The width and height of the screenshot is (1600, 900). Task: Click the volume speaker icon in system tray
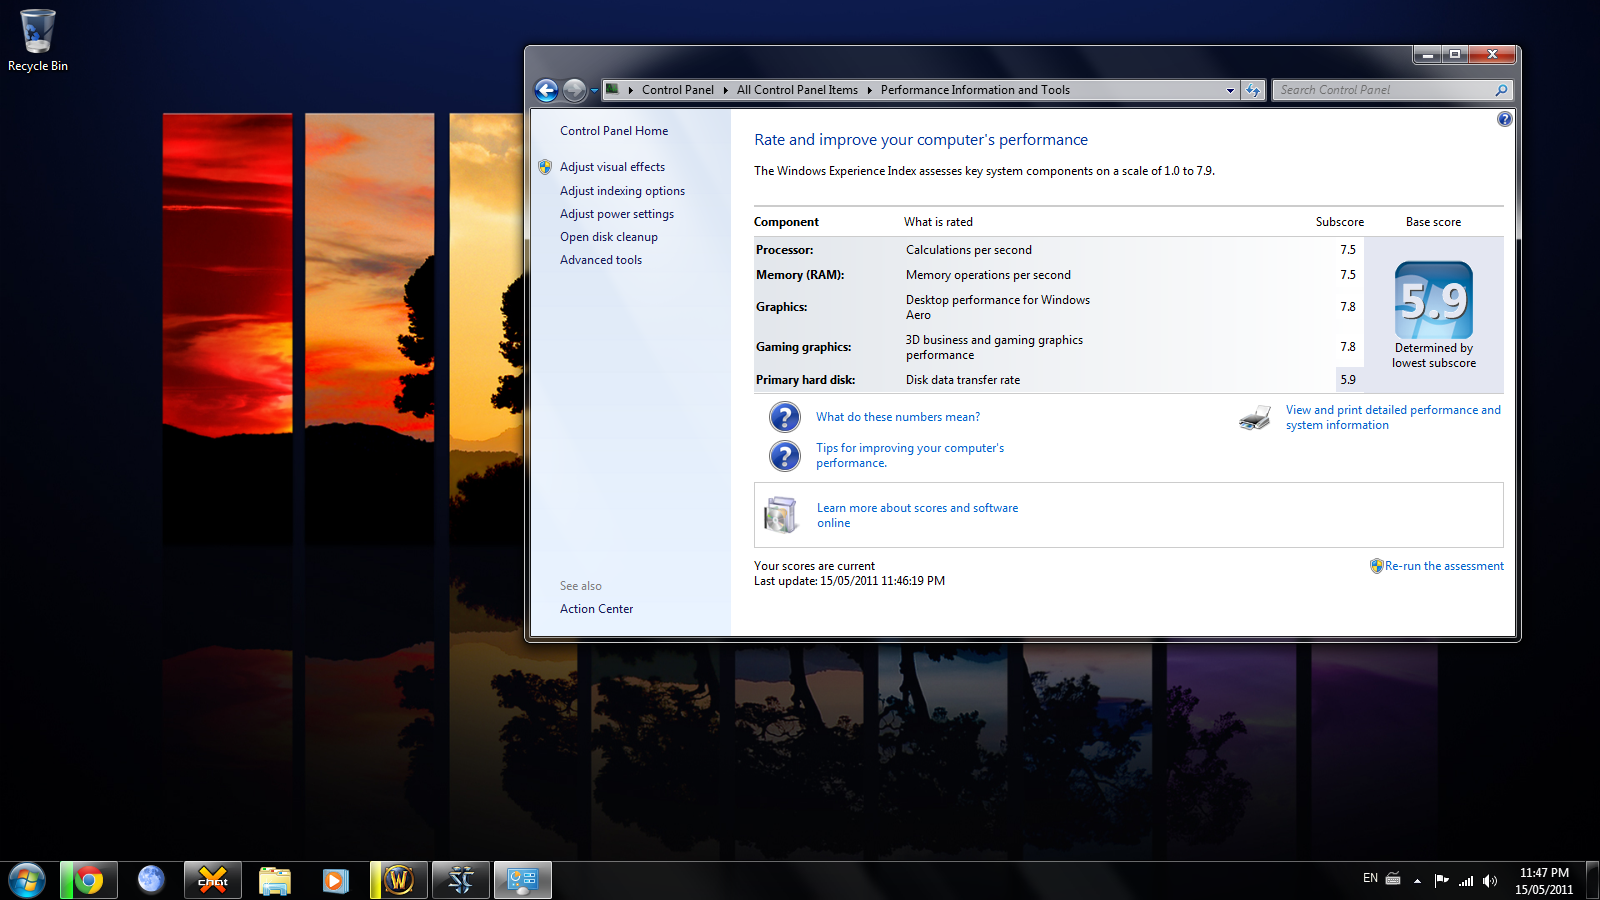coord(1490,880)
